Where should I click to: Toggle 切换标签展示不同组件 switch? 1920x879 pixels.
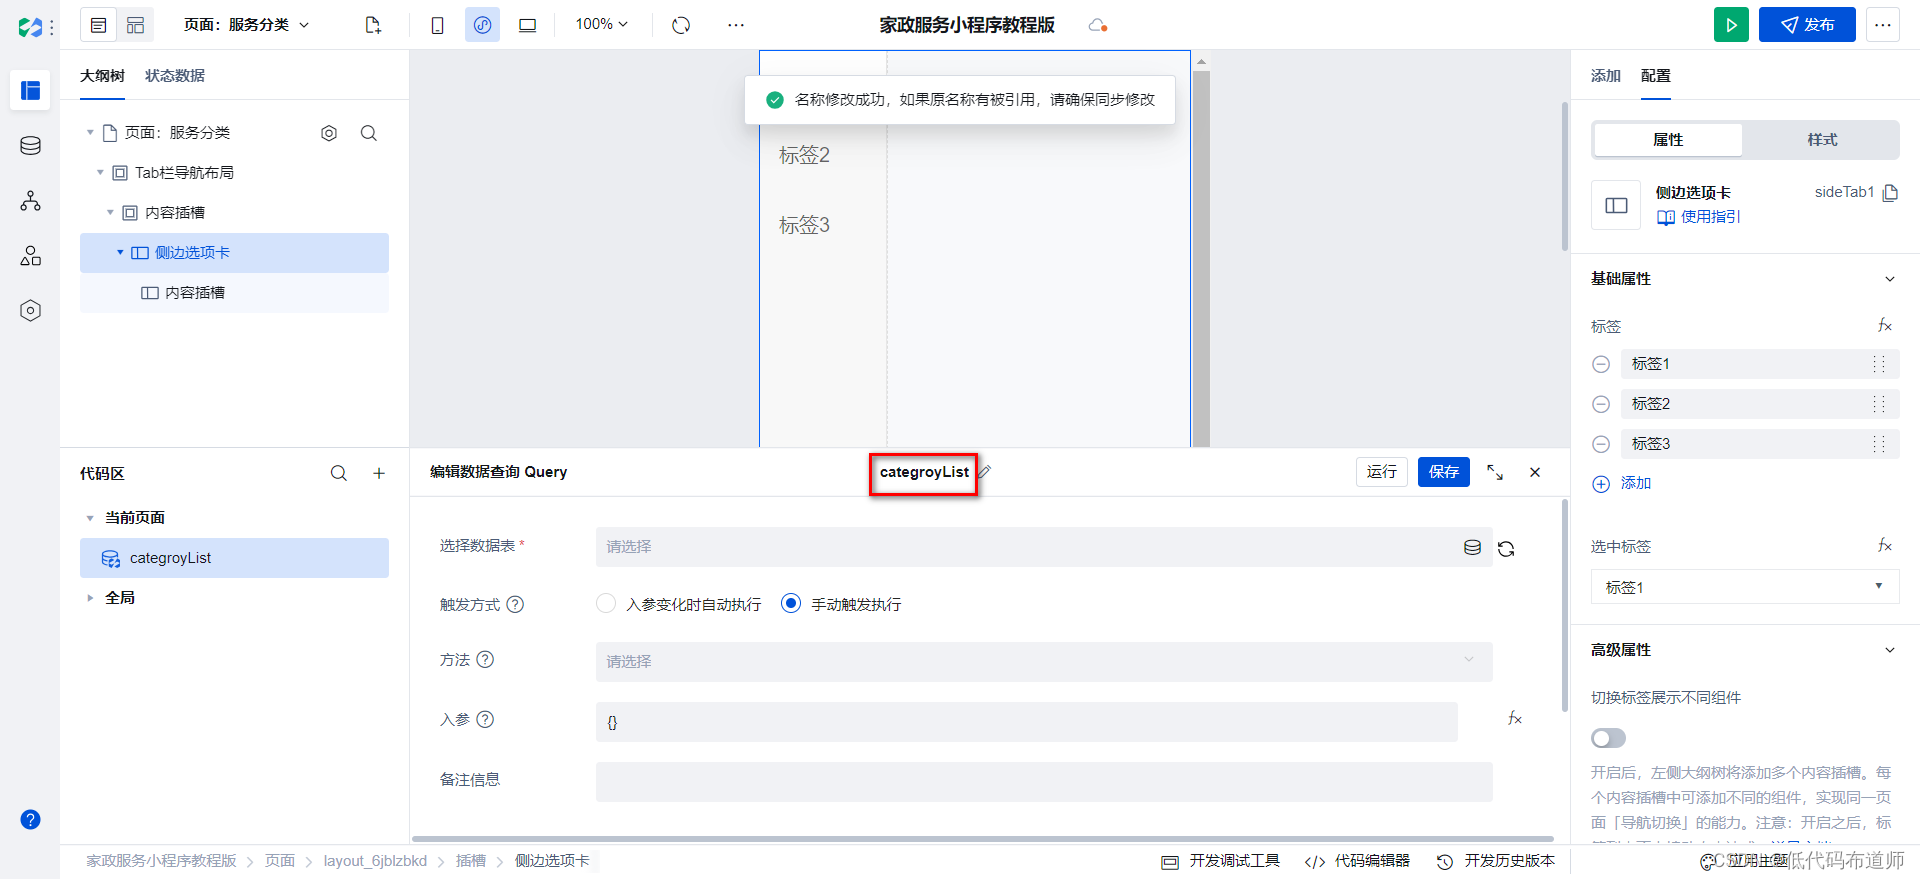pyautogui.click(x=1609, y=738)
